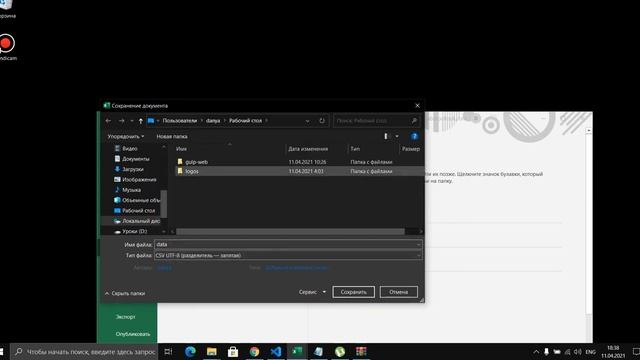The height and width of the screenshot is (360, 640).
Task: Edit the file name field containing data
Action: [x=288, y=244]
